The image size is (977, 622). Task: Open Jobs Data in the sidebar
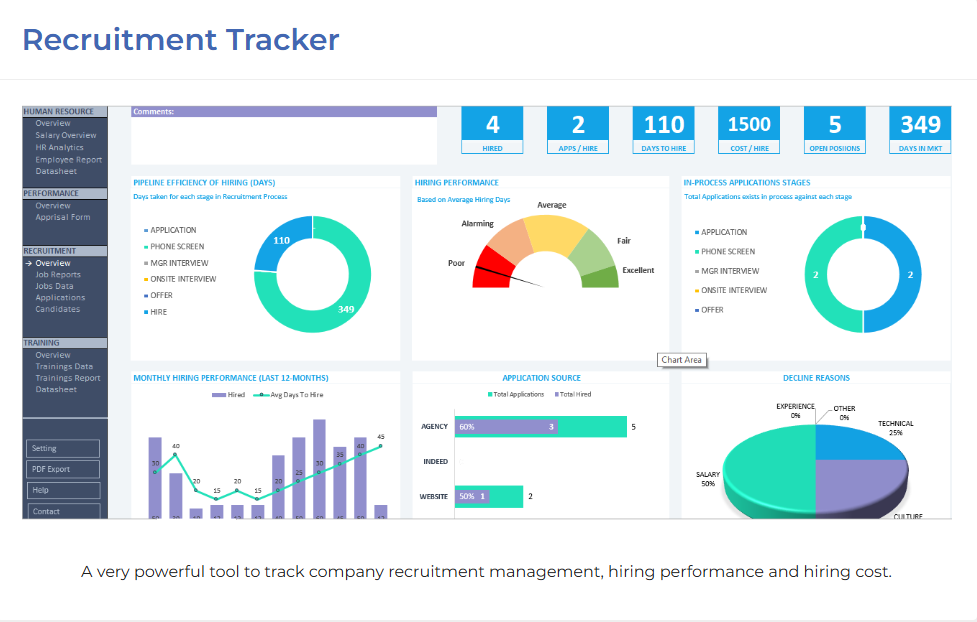(56, 286)
